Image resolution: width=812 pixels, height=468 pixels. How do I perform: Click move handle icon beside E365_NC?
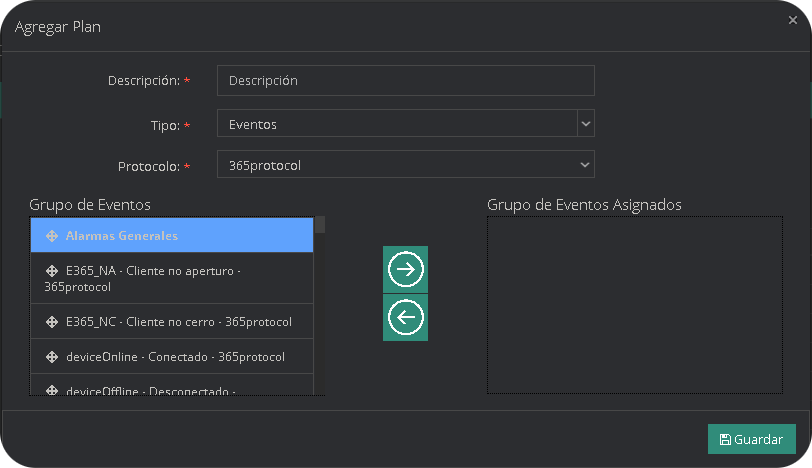tap(52, 322)
